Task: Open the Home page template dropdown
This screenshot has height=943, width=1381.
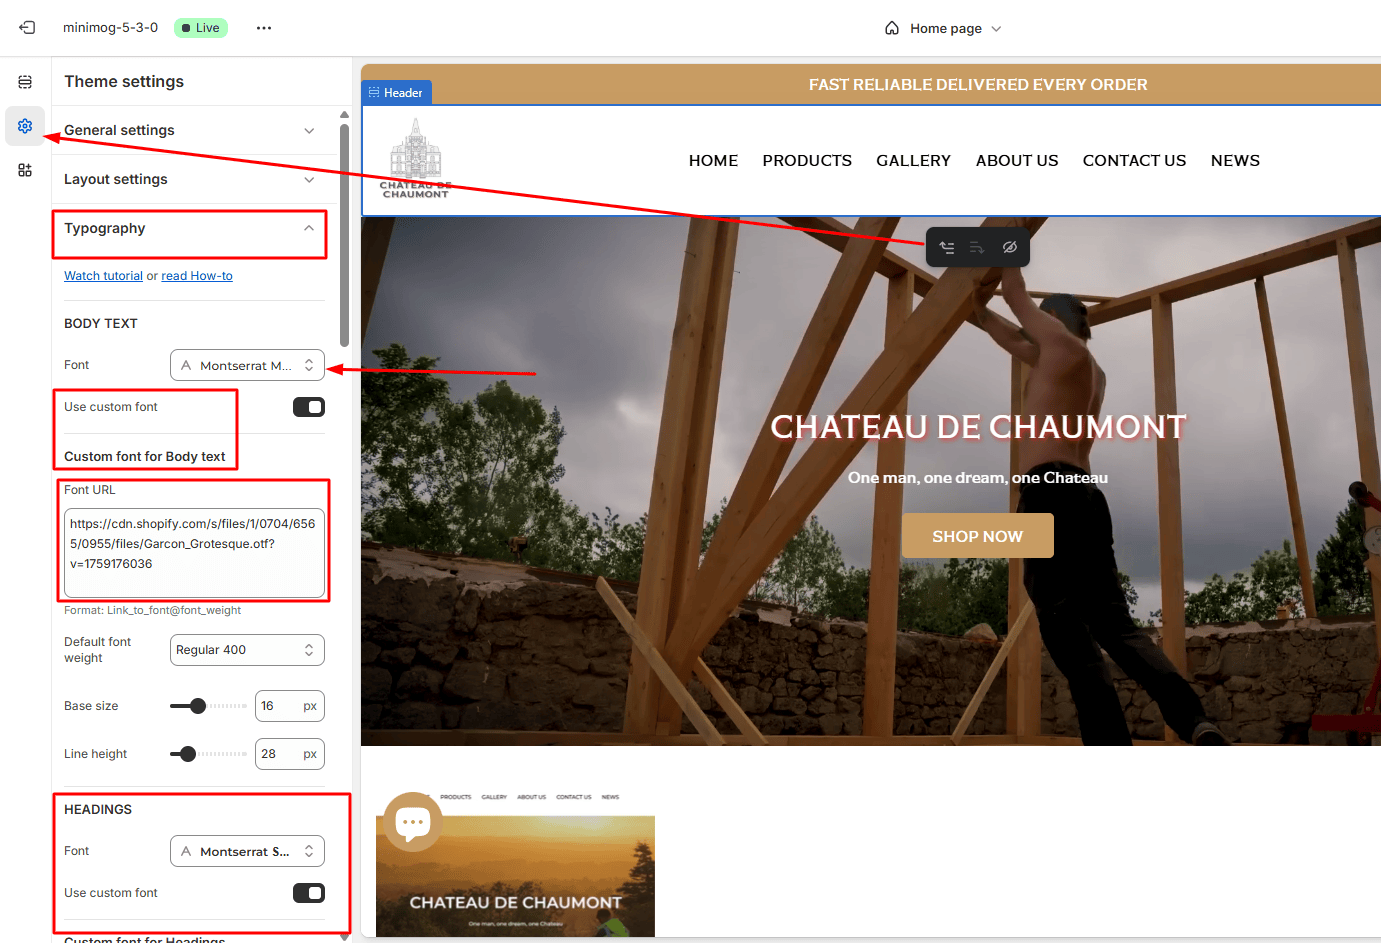Action: 944,28
